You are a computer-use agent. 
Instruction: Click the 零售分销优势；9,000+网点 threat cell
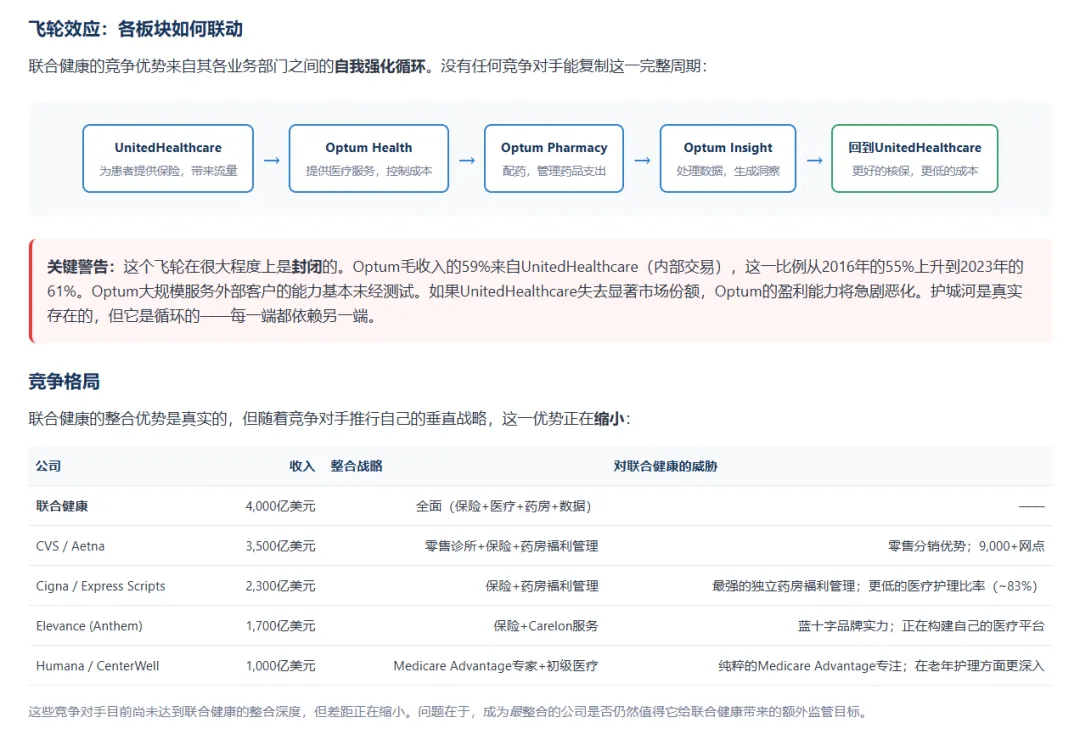pos(966,546)
